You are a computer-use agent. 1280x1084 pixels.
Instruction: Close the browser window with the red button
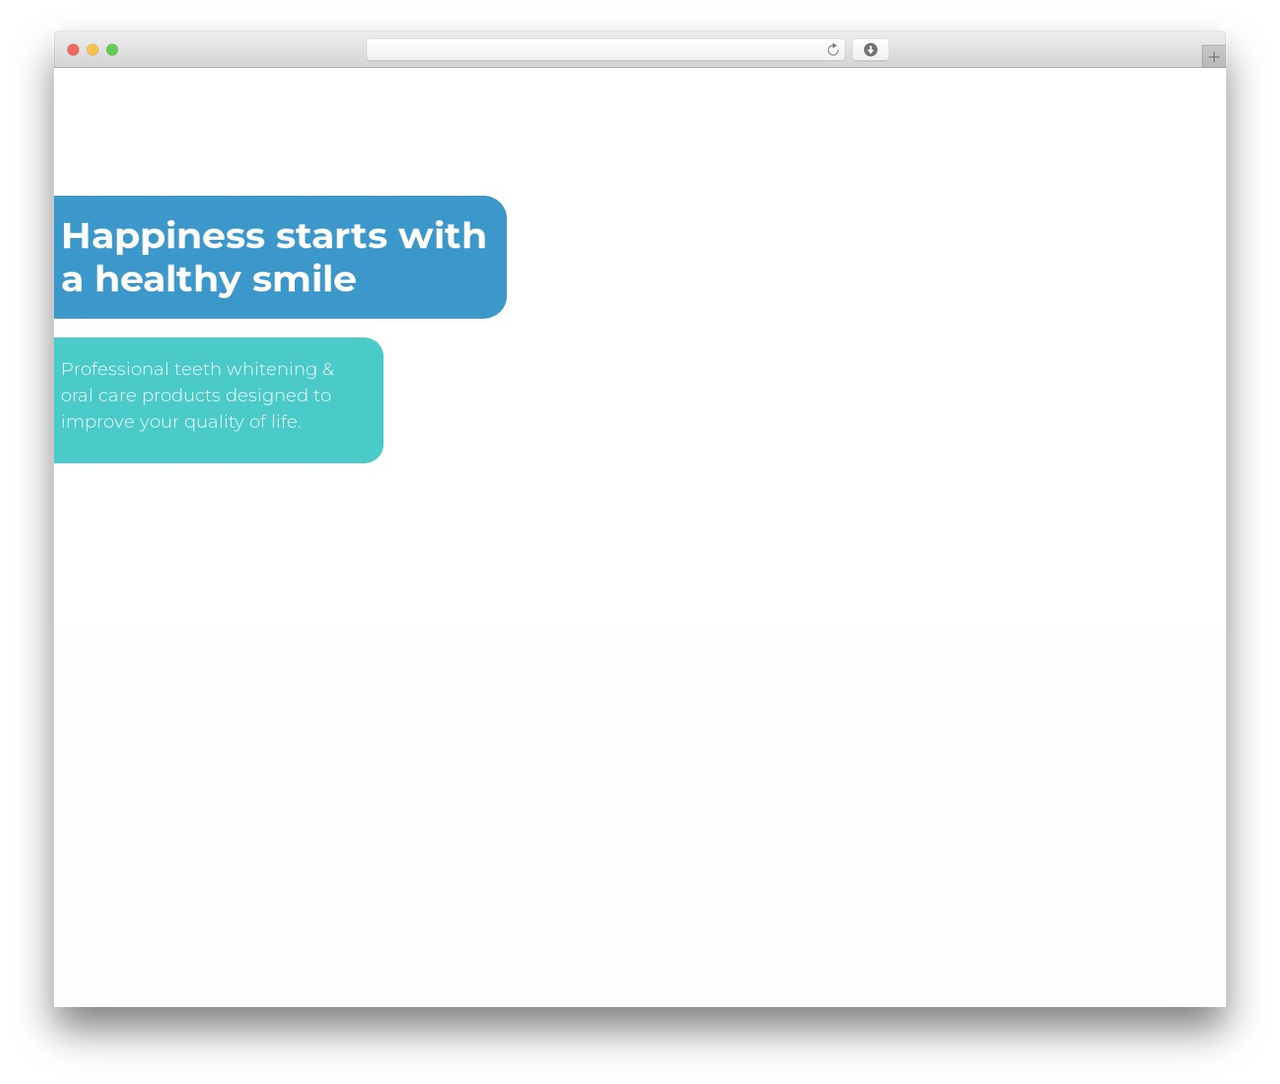tap(73, 50)
